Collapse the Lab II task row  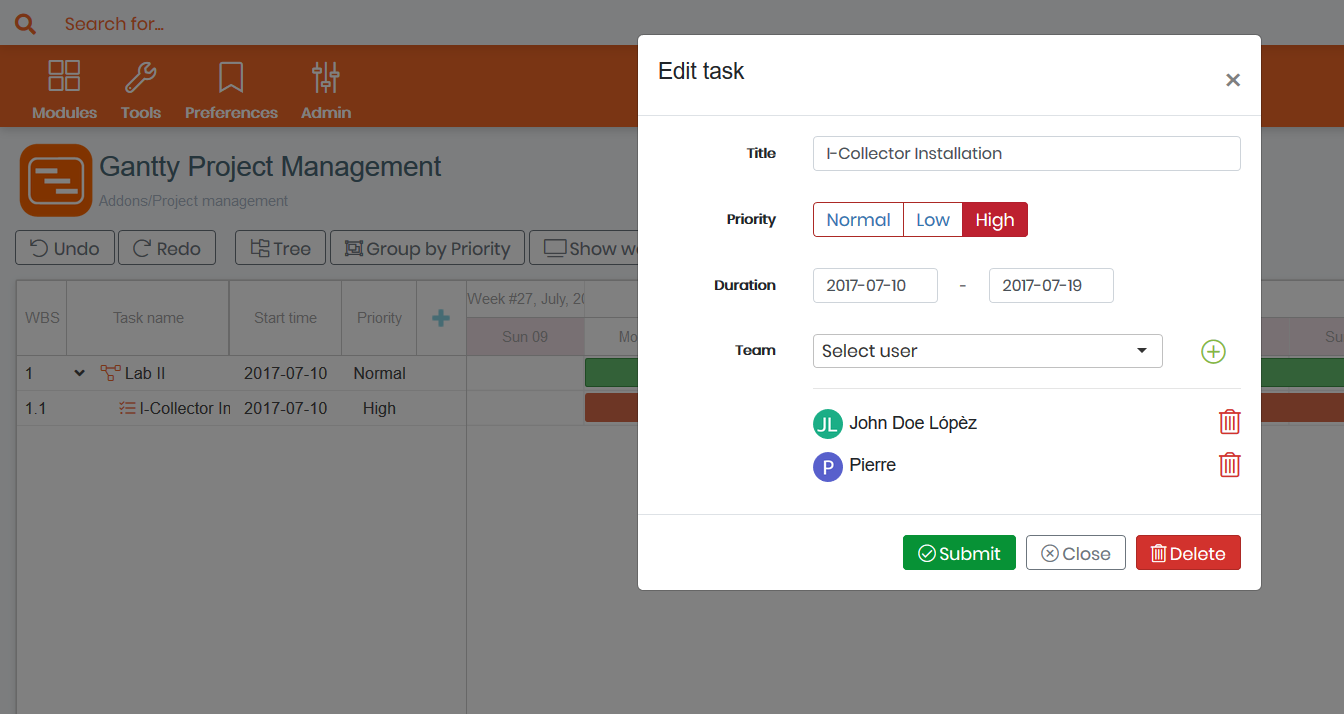coord(79,373)
